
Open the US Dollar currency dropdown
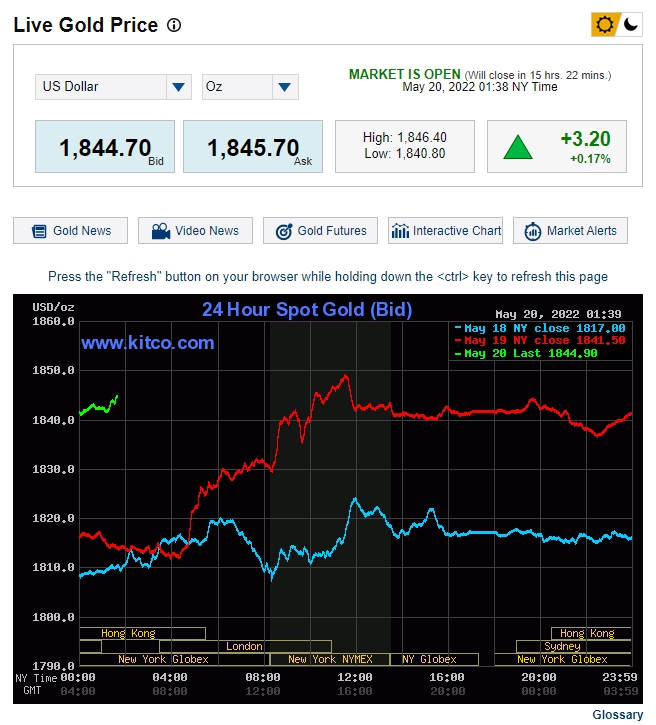pos(113,87)
